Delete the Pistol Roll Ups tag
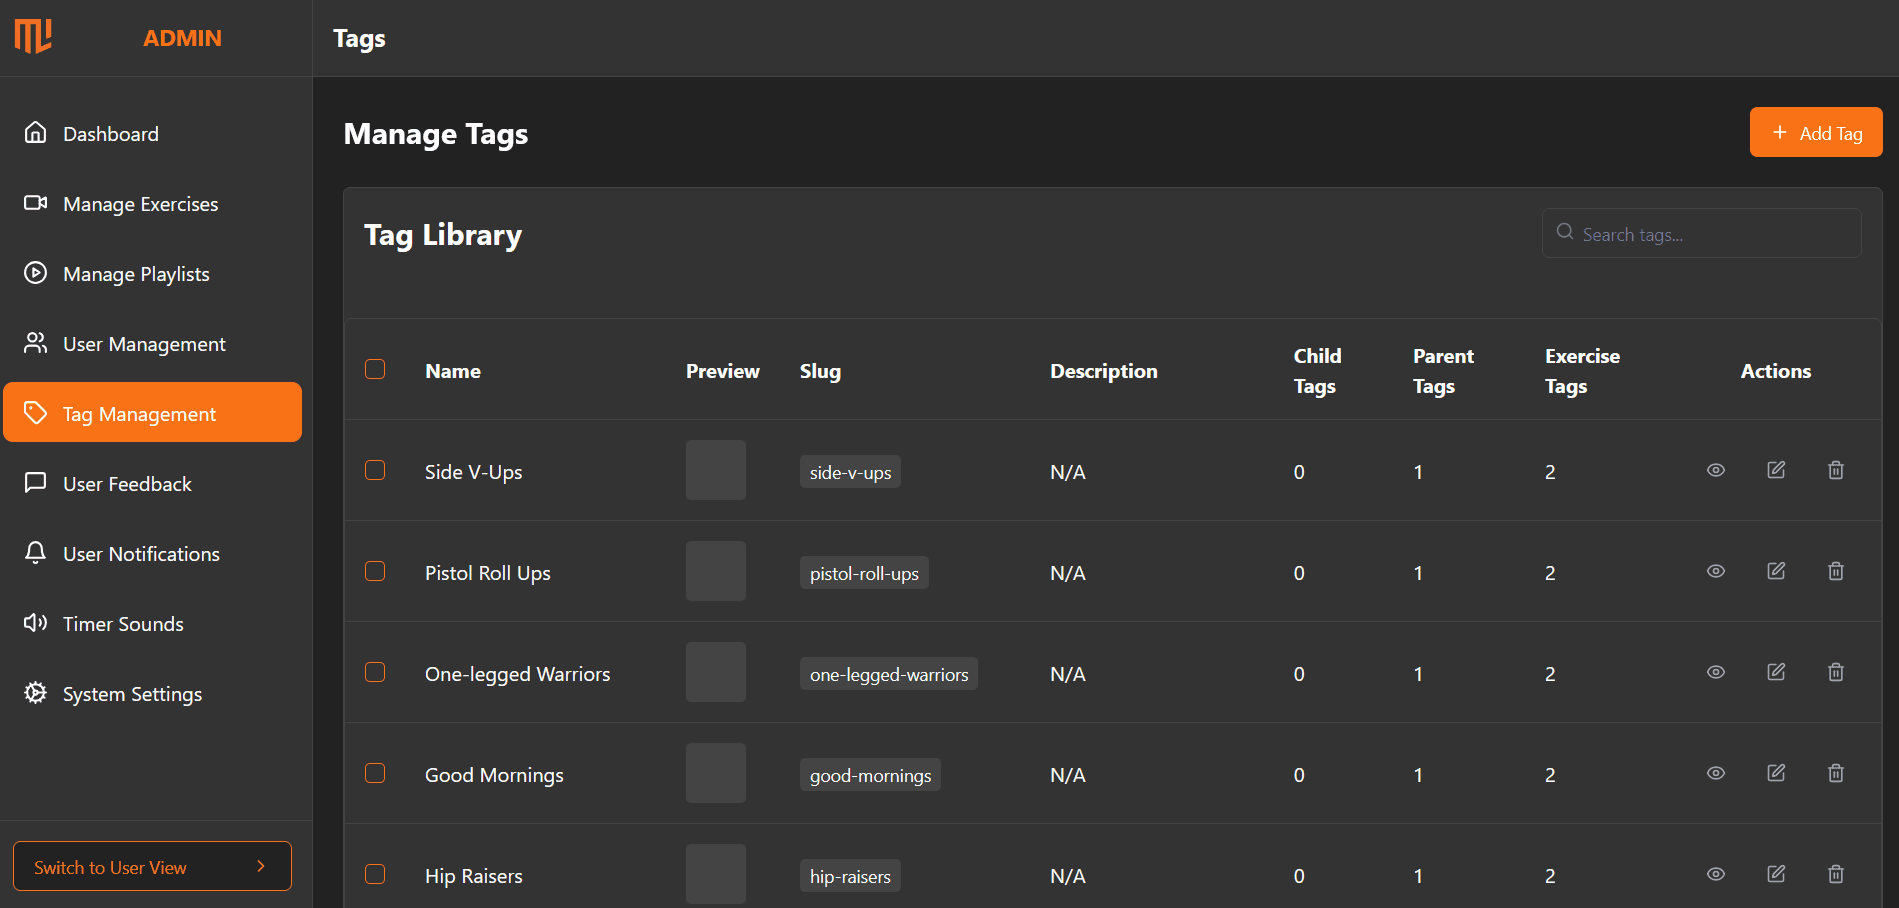Image resolution: width=1899 pixels, height=908 pixels. coord(1836,571)
